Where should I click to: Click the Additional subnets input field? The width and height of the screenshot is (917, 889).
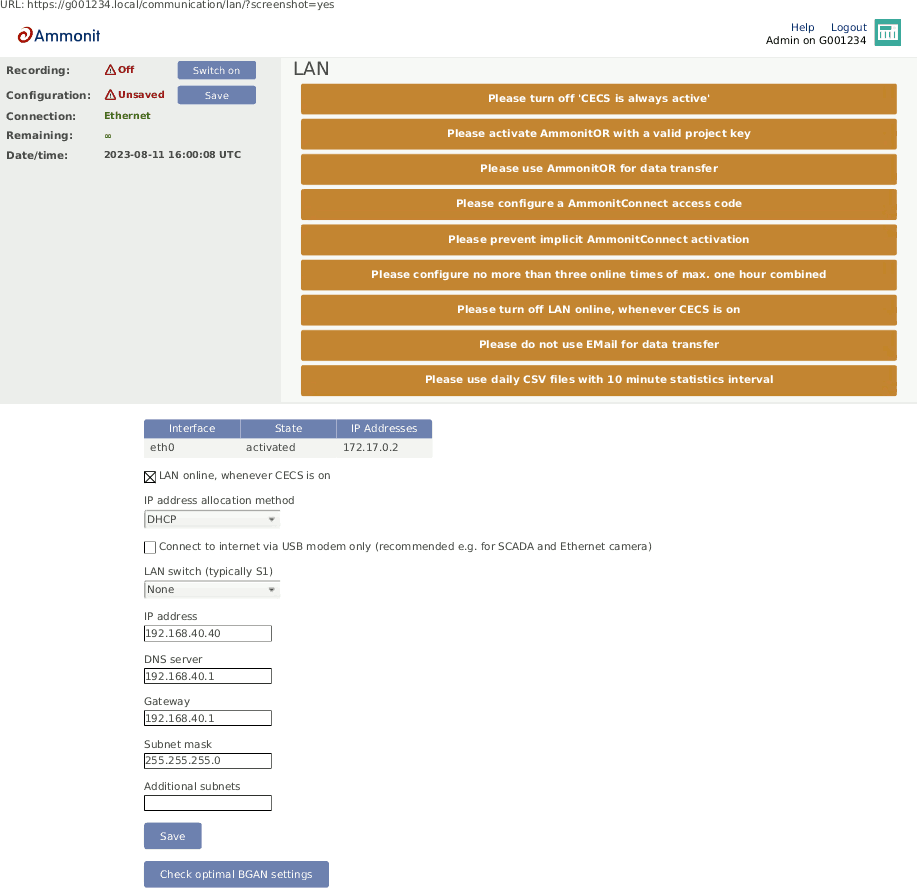coord(207,803)
